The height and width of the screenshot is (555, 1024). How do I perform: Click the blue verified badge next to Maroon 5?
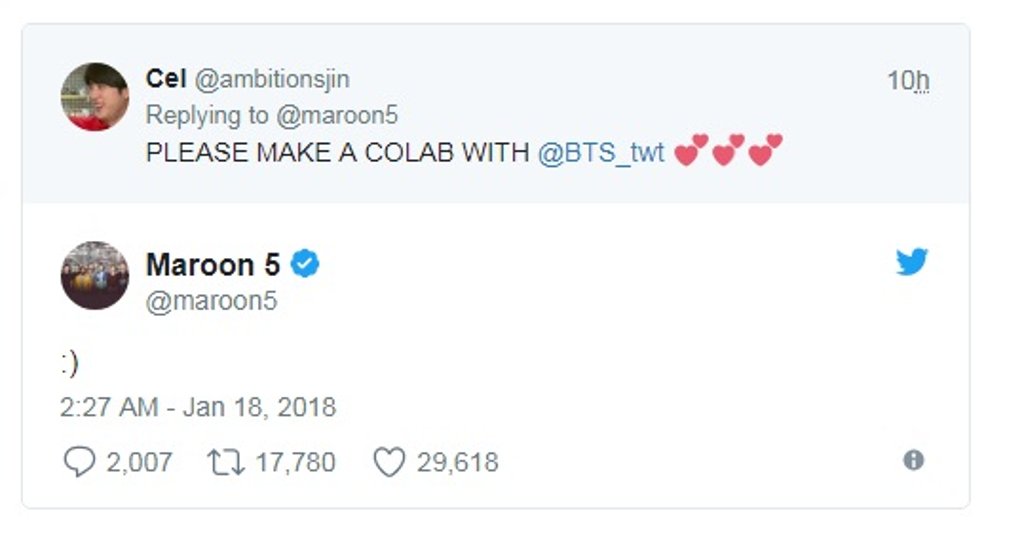305,264
